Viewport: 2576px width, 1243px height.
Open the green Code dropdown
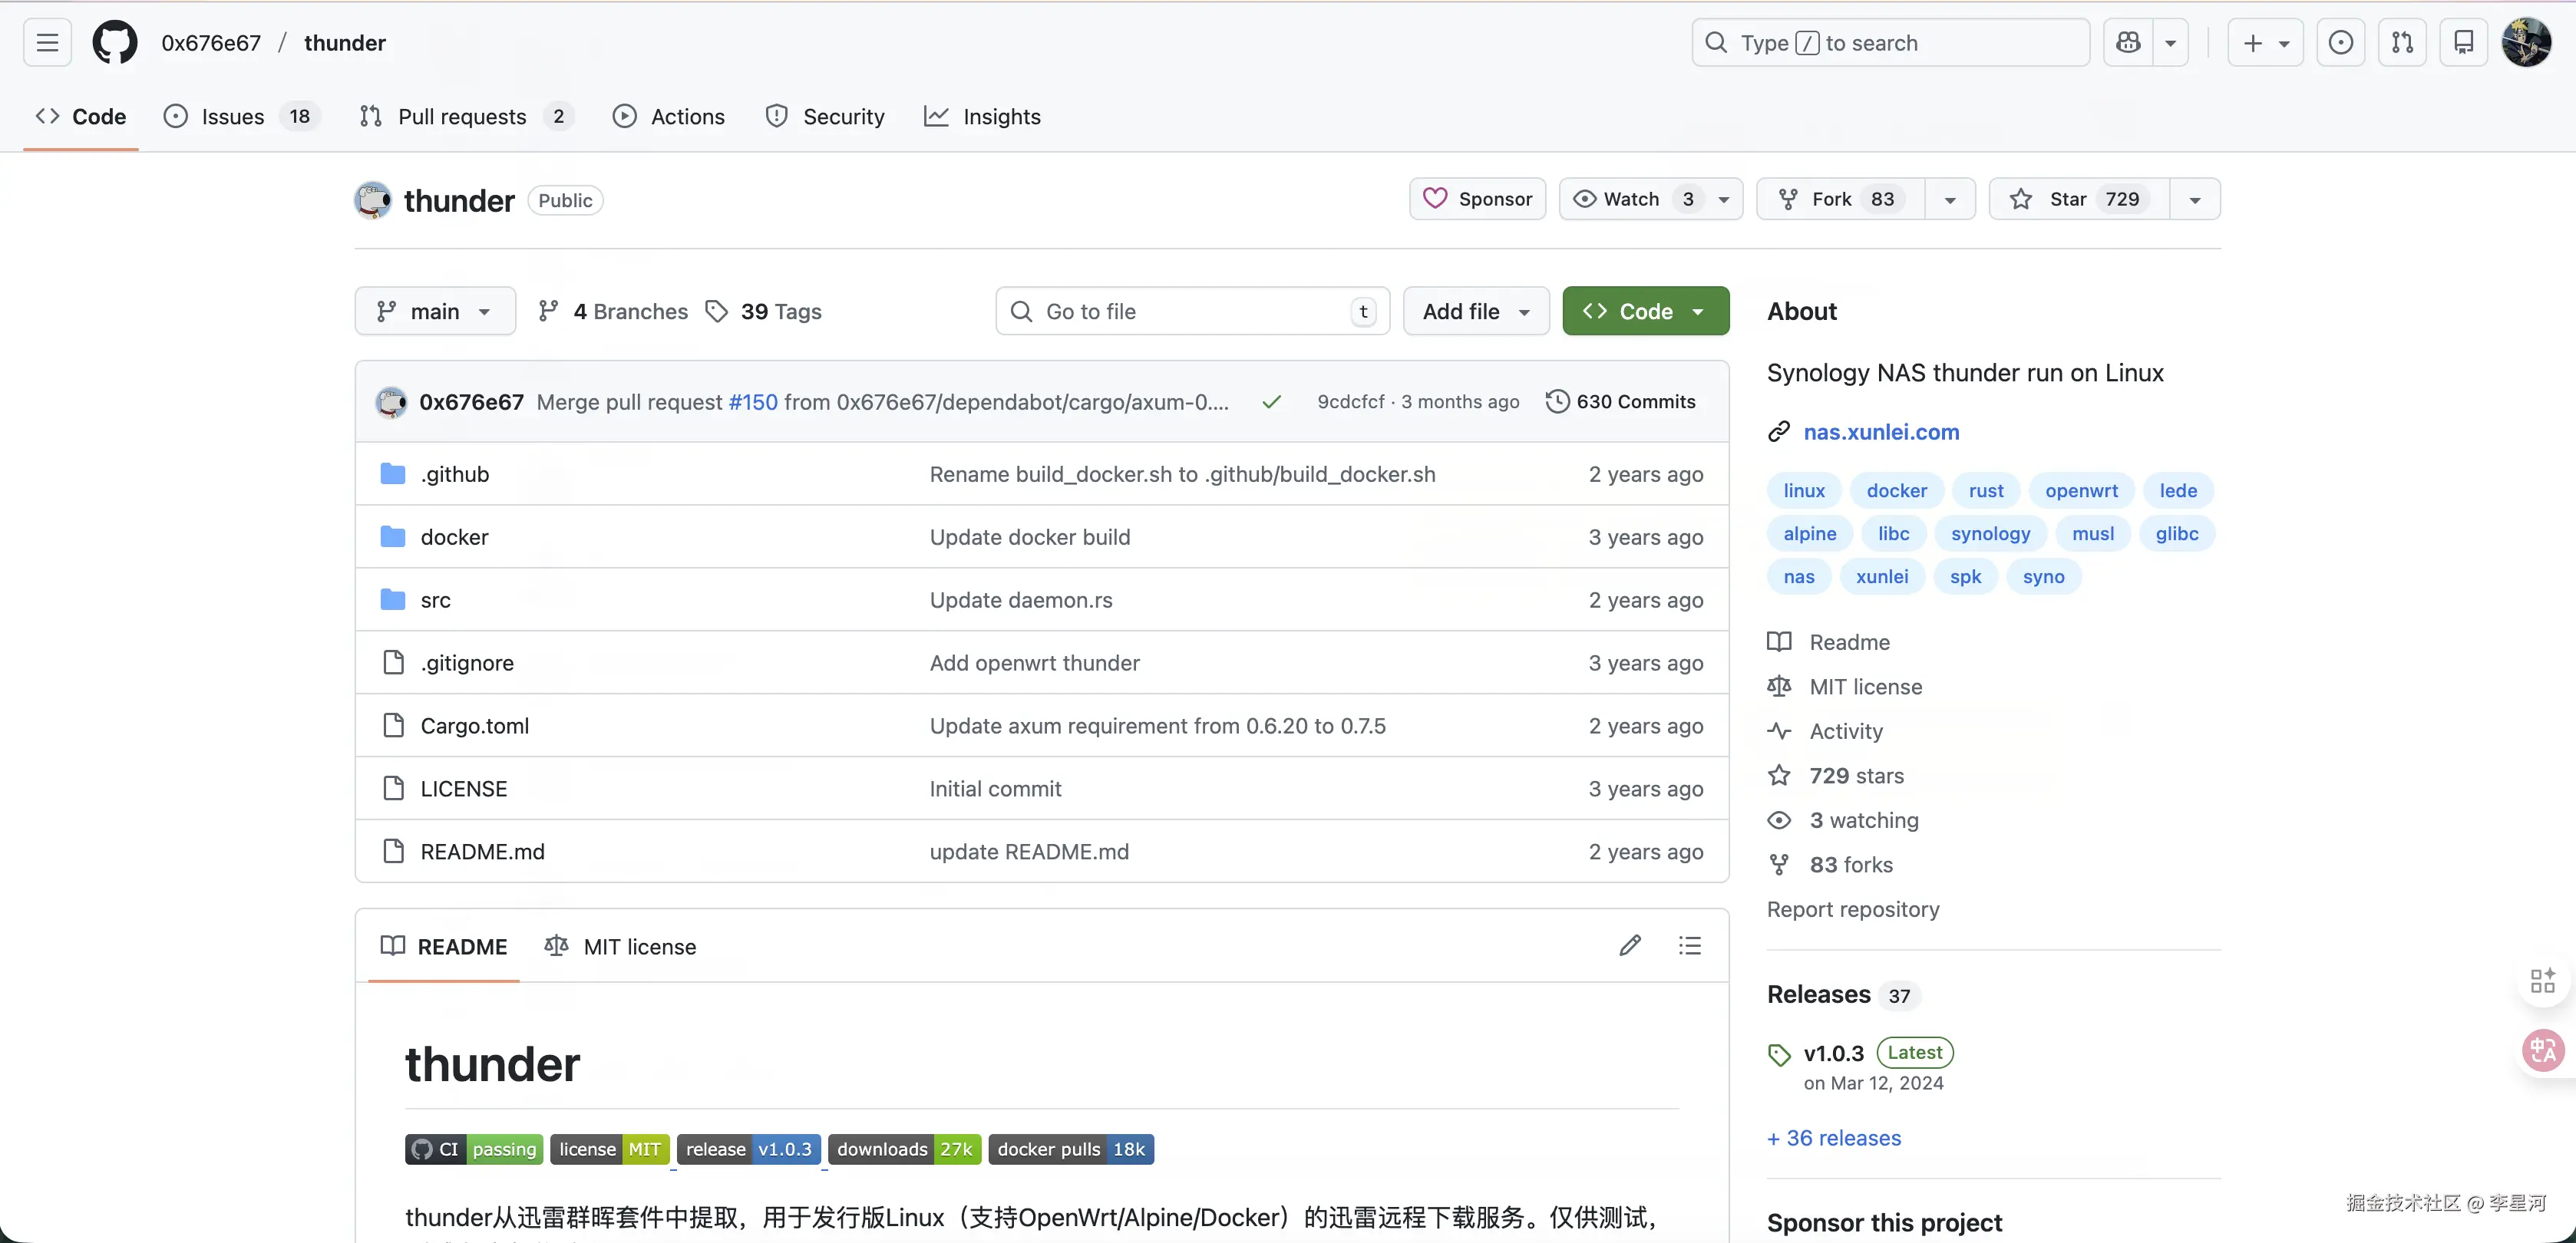tap(1645, 311)
